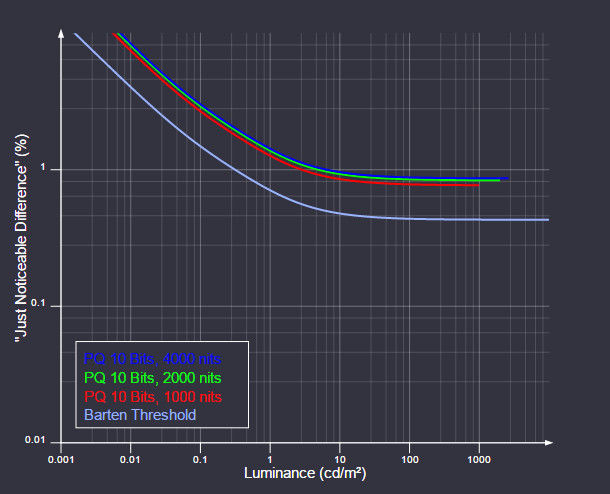Click the right end of the red 1000 nits curve

[x=477, y=185]
